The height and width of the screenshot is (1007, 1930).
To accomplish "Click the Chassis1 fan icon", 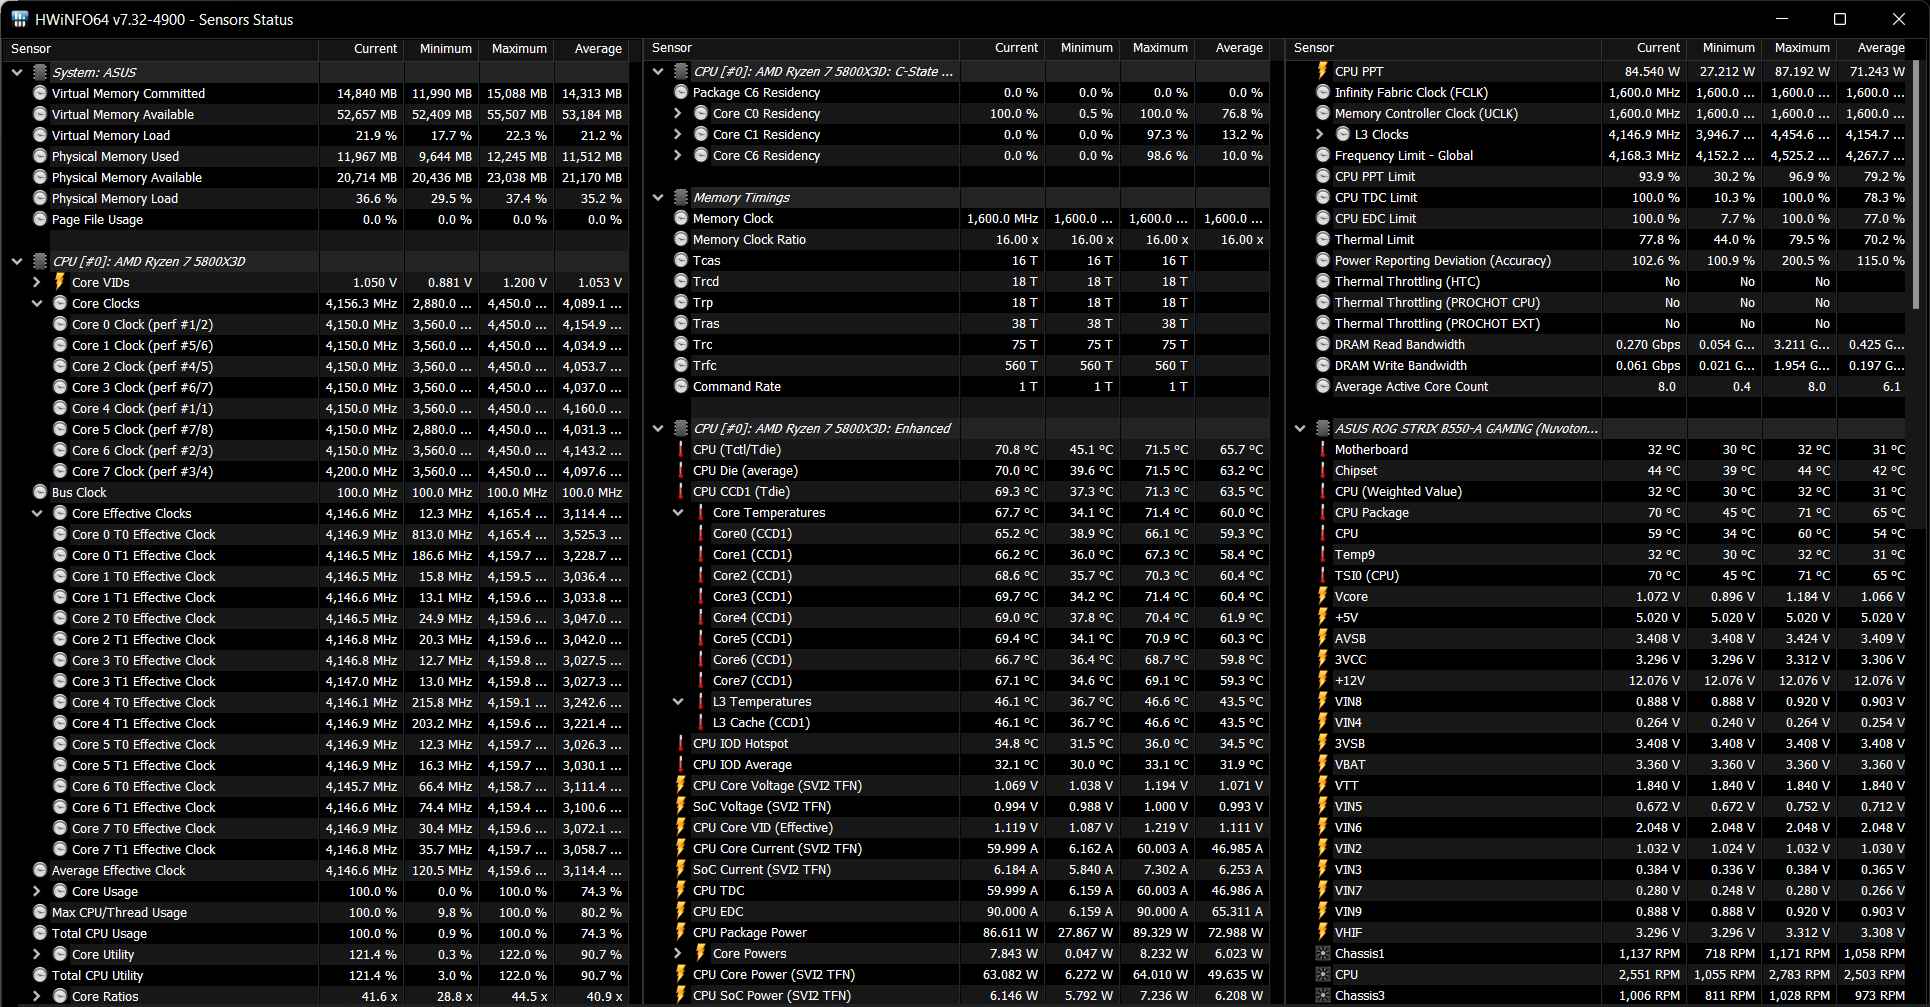I will click(1323, 953).
